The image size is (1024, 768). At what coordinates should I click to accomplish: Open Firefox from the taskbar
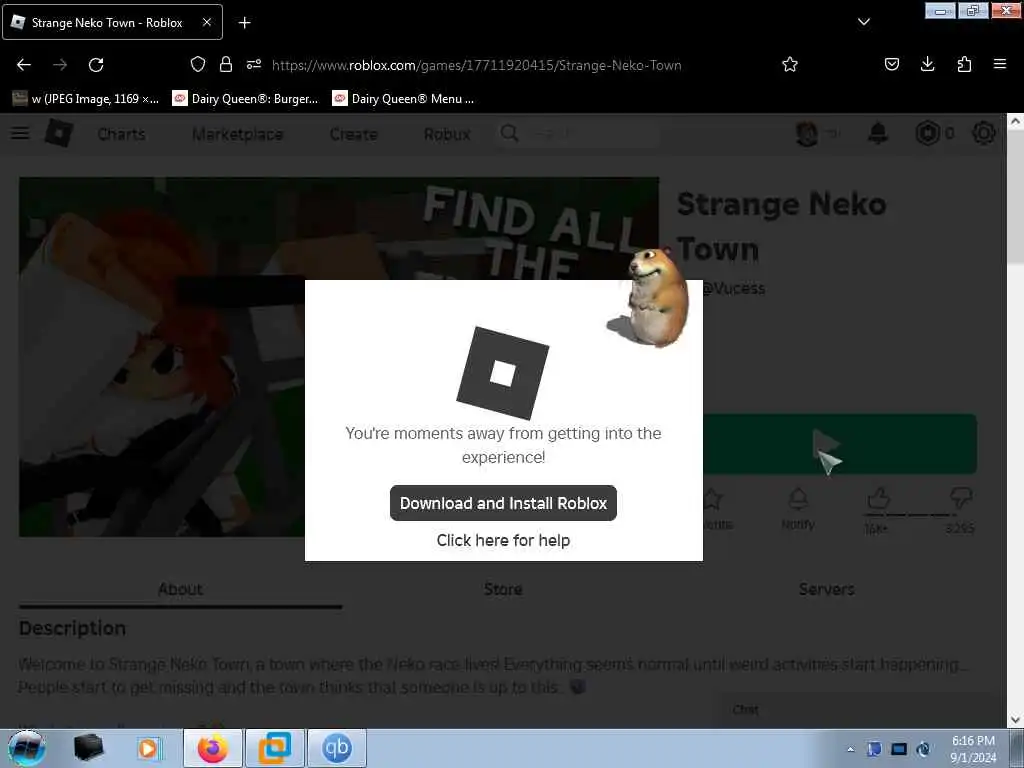213,748
